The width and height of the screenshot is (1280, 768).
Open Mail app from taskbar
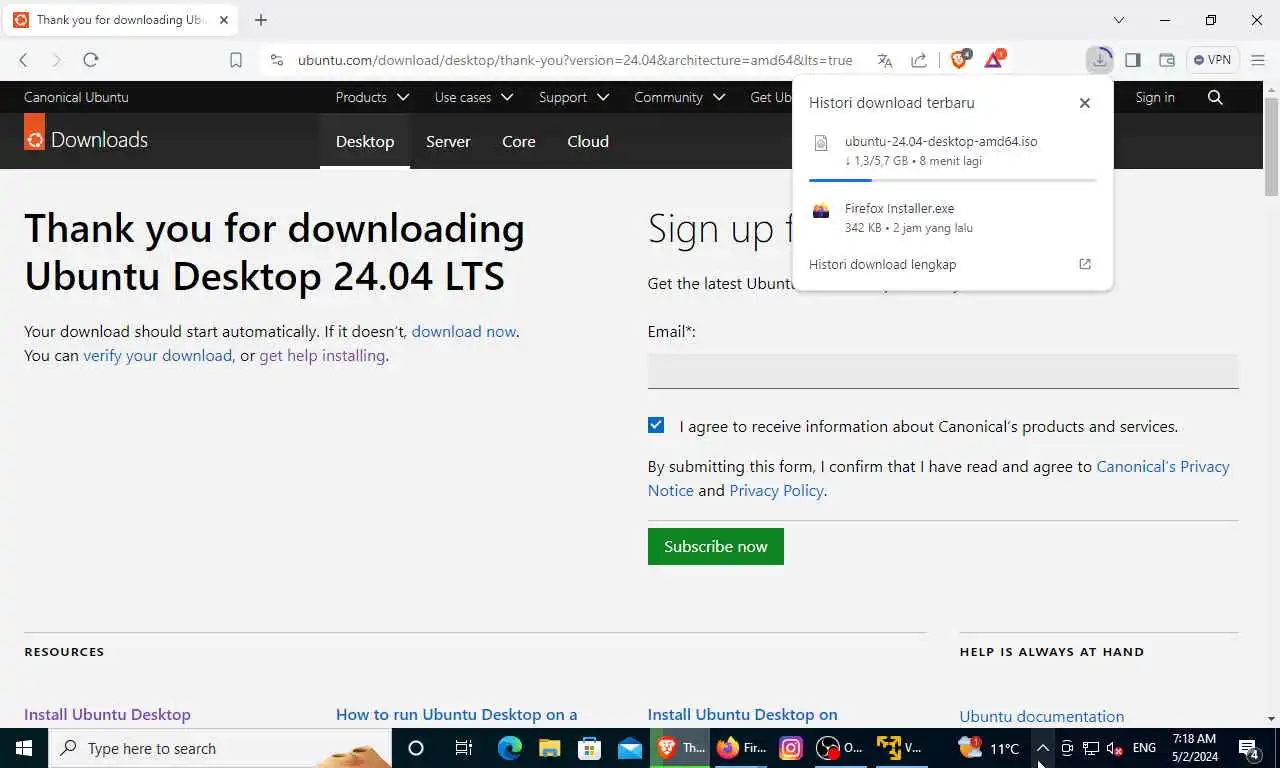coord(630,748)
